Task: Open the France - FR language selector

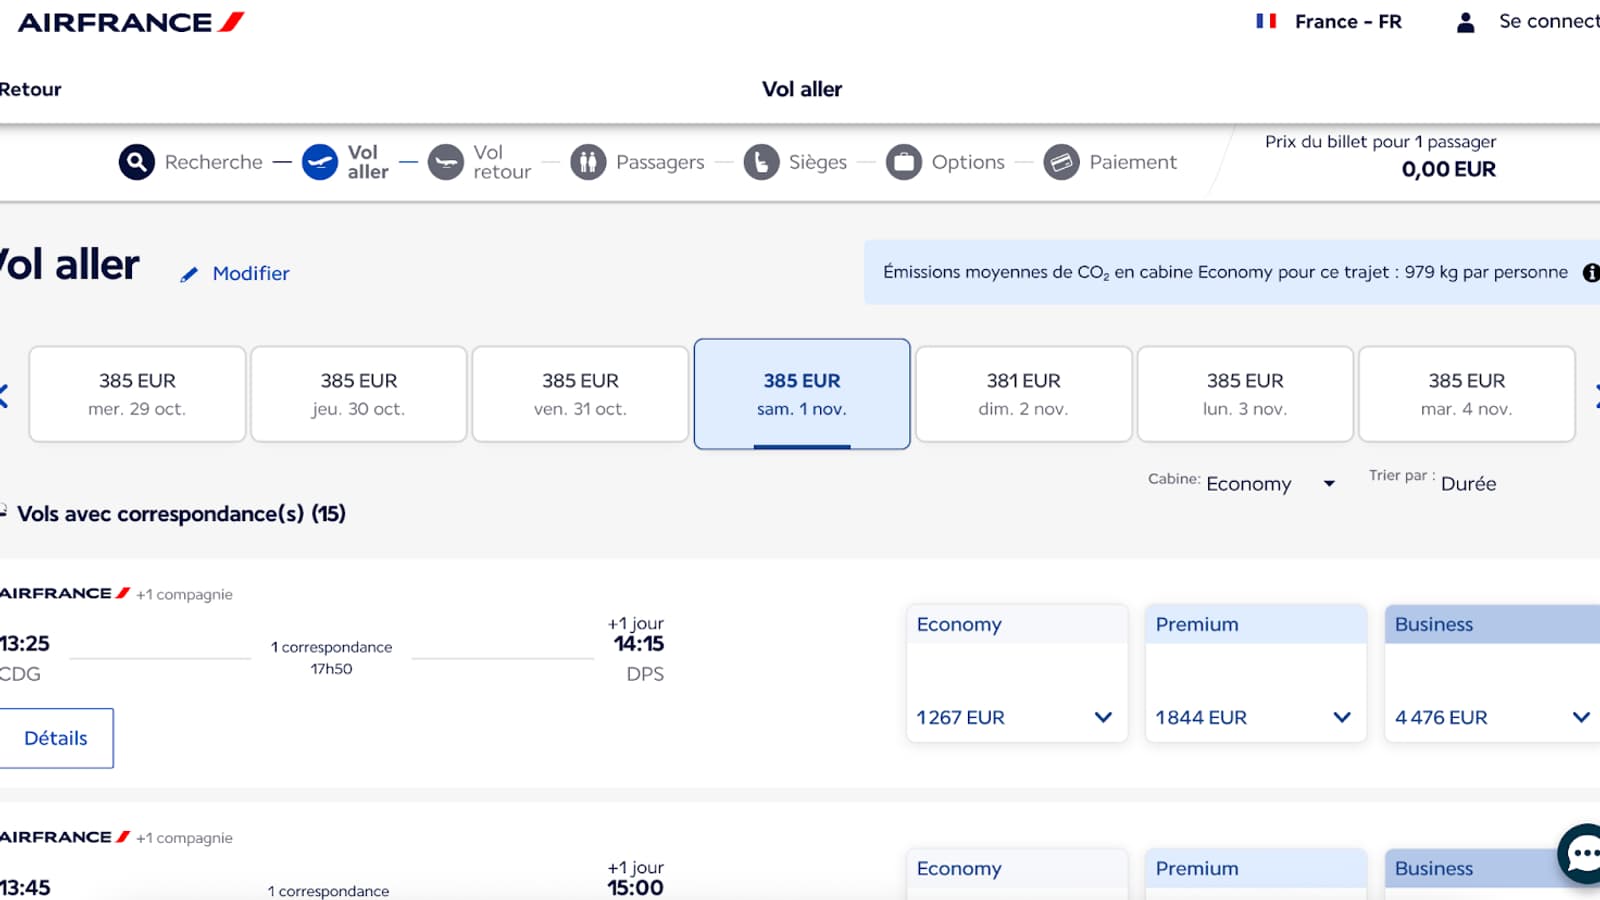Action: [x=1330, y=22]
